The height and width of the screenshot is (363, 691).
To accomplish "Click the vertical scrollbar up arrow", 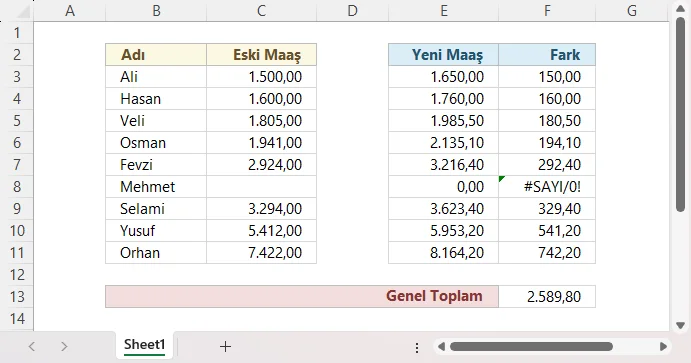I will point(680,8).
